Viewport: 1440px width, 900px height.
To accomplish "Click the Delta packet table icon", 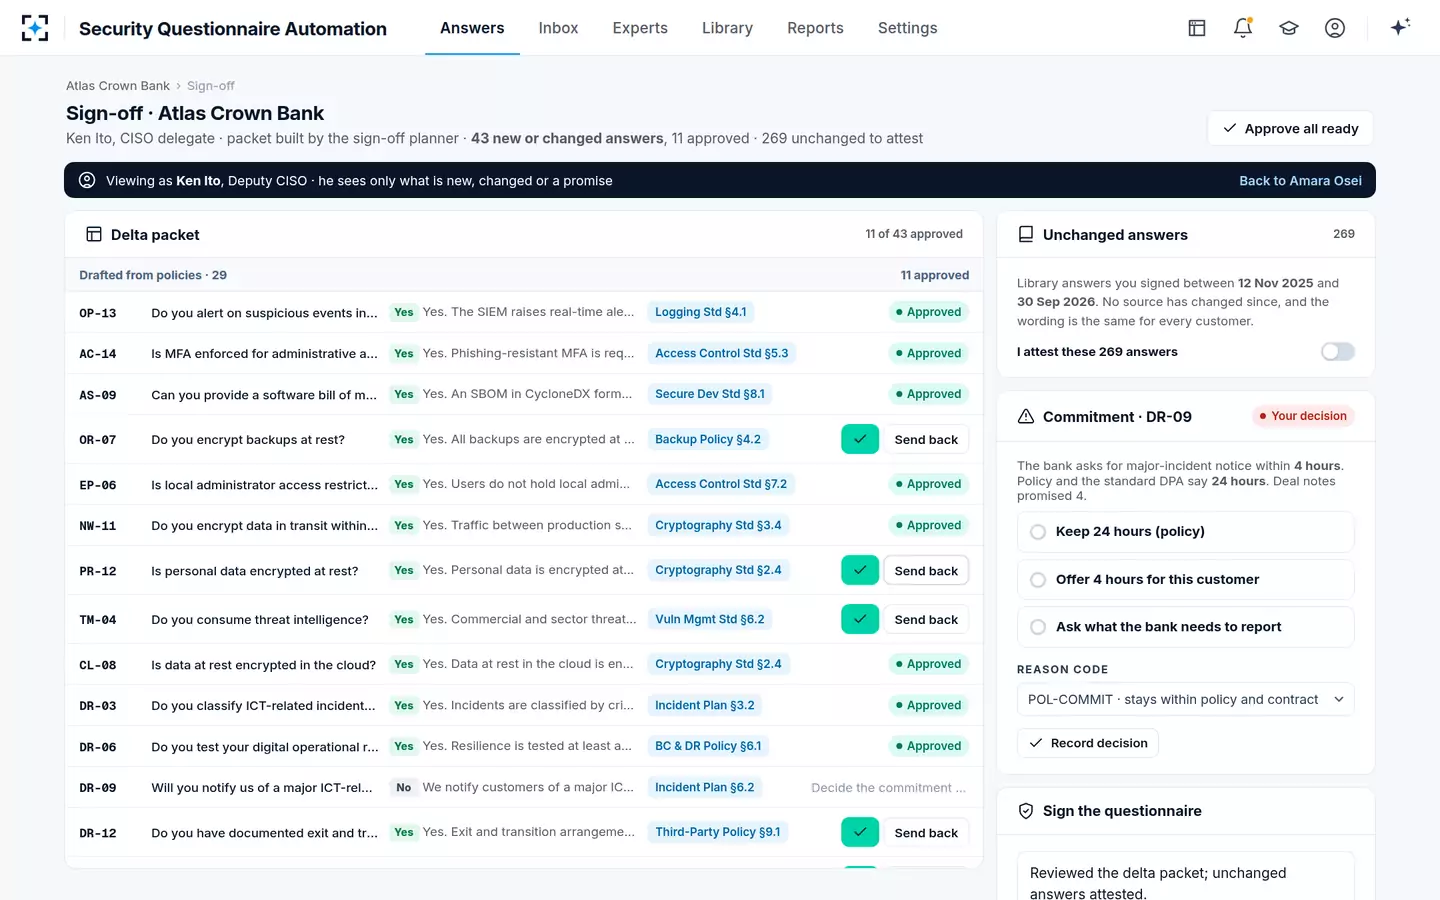I will 94,234.
